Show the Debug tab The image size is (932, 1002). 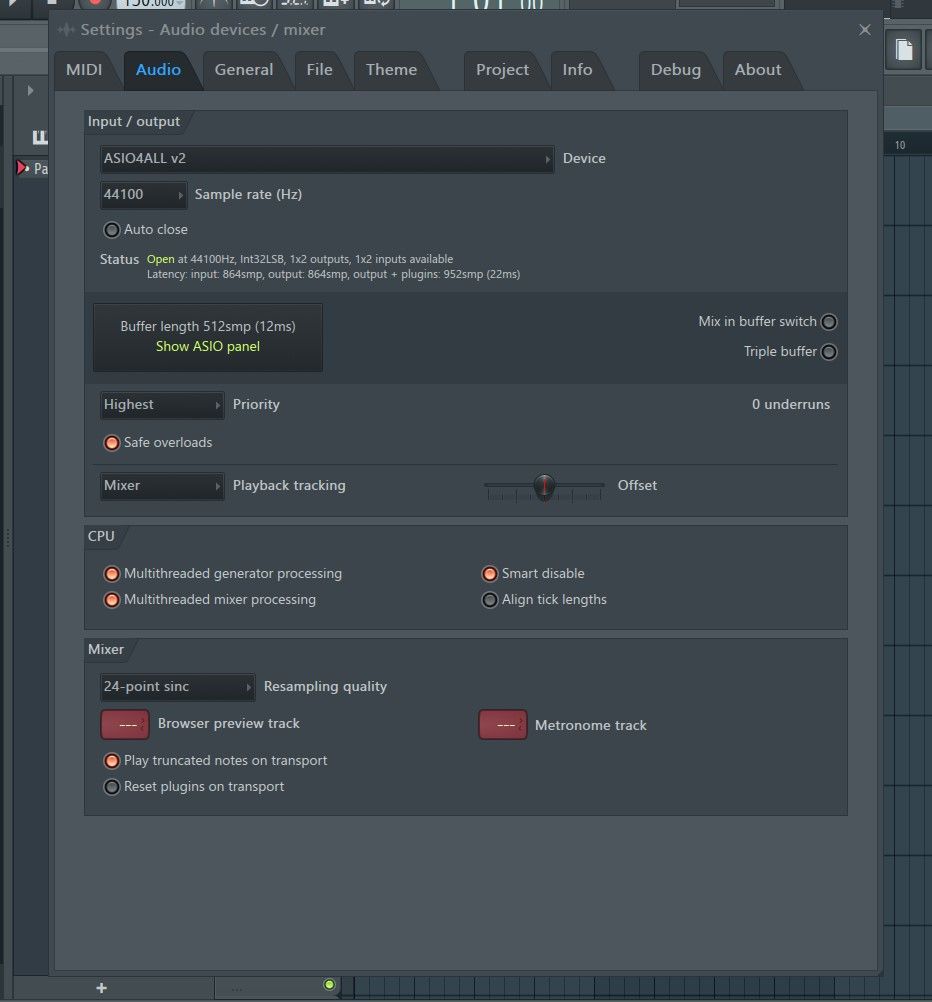(676, 70)
